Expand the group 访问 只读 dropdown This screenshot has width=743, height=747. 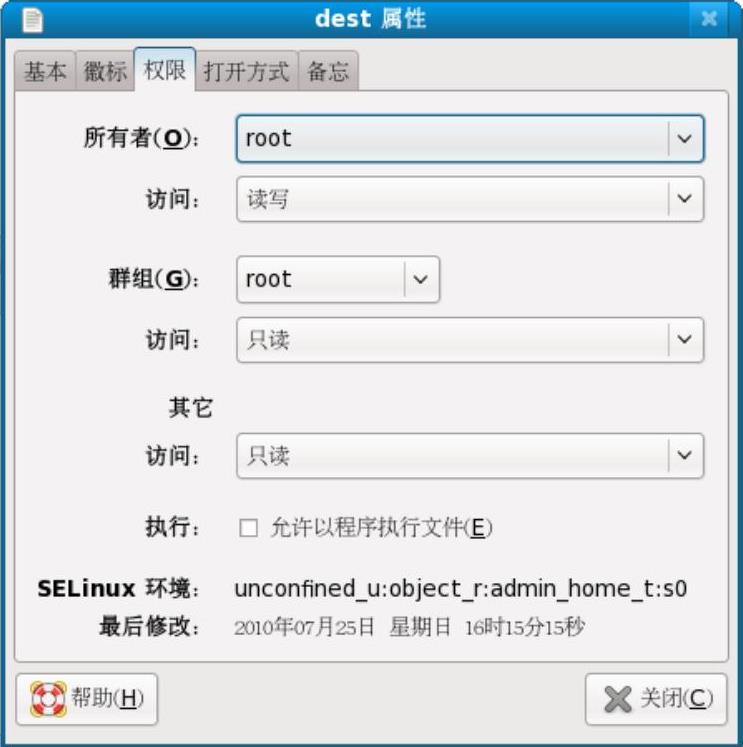(470, 340)
